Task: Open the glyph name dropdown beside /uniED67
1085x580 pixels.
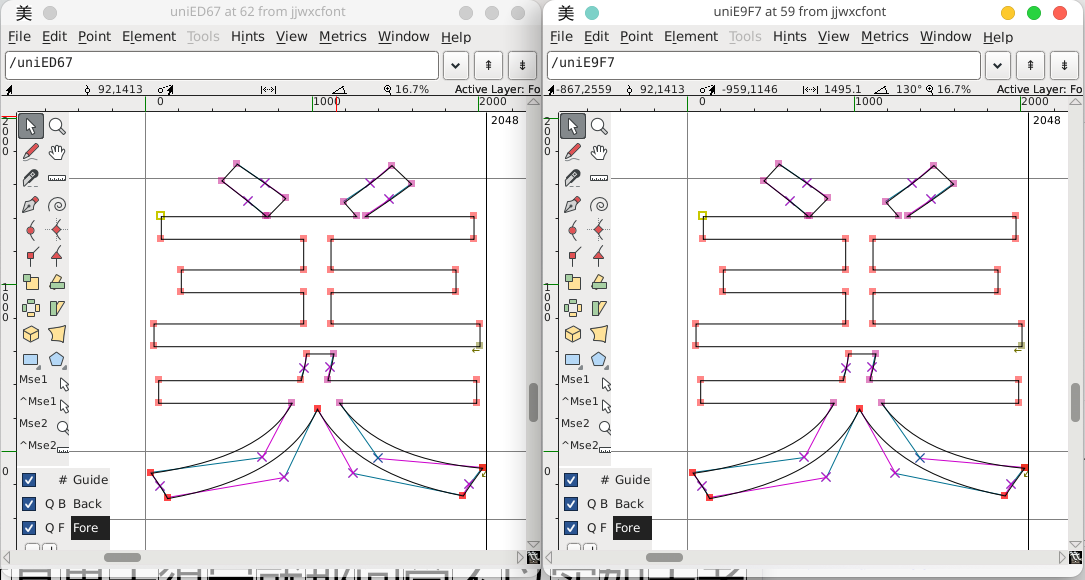Action: point(455,65)
